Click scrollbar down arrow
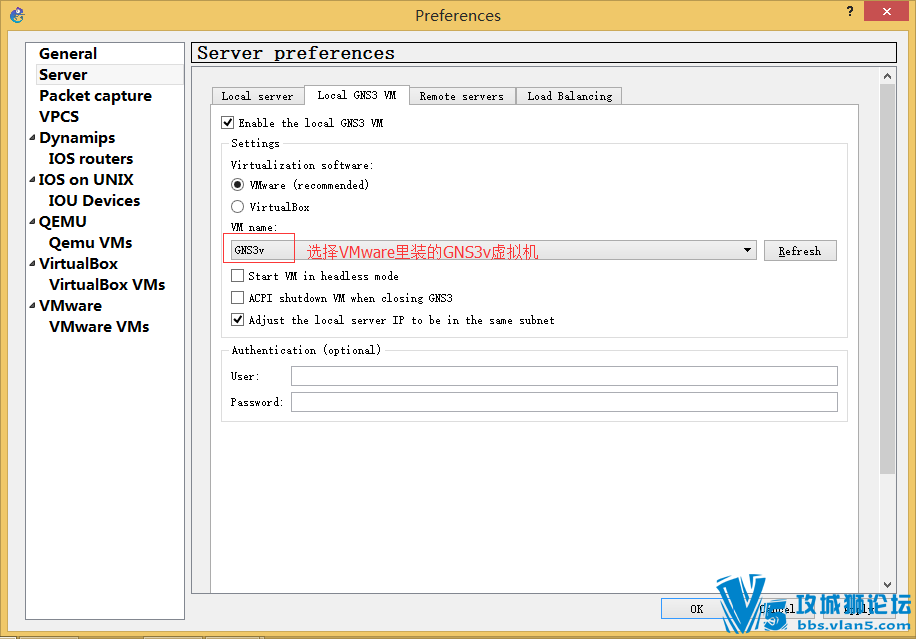 pos(887,585)
